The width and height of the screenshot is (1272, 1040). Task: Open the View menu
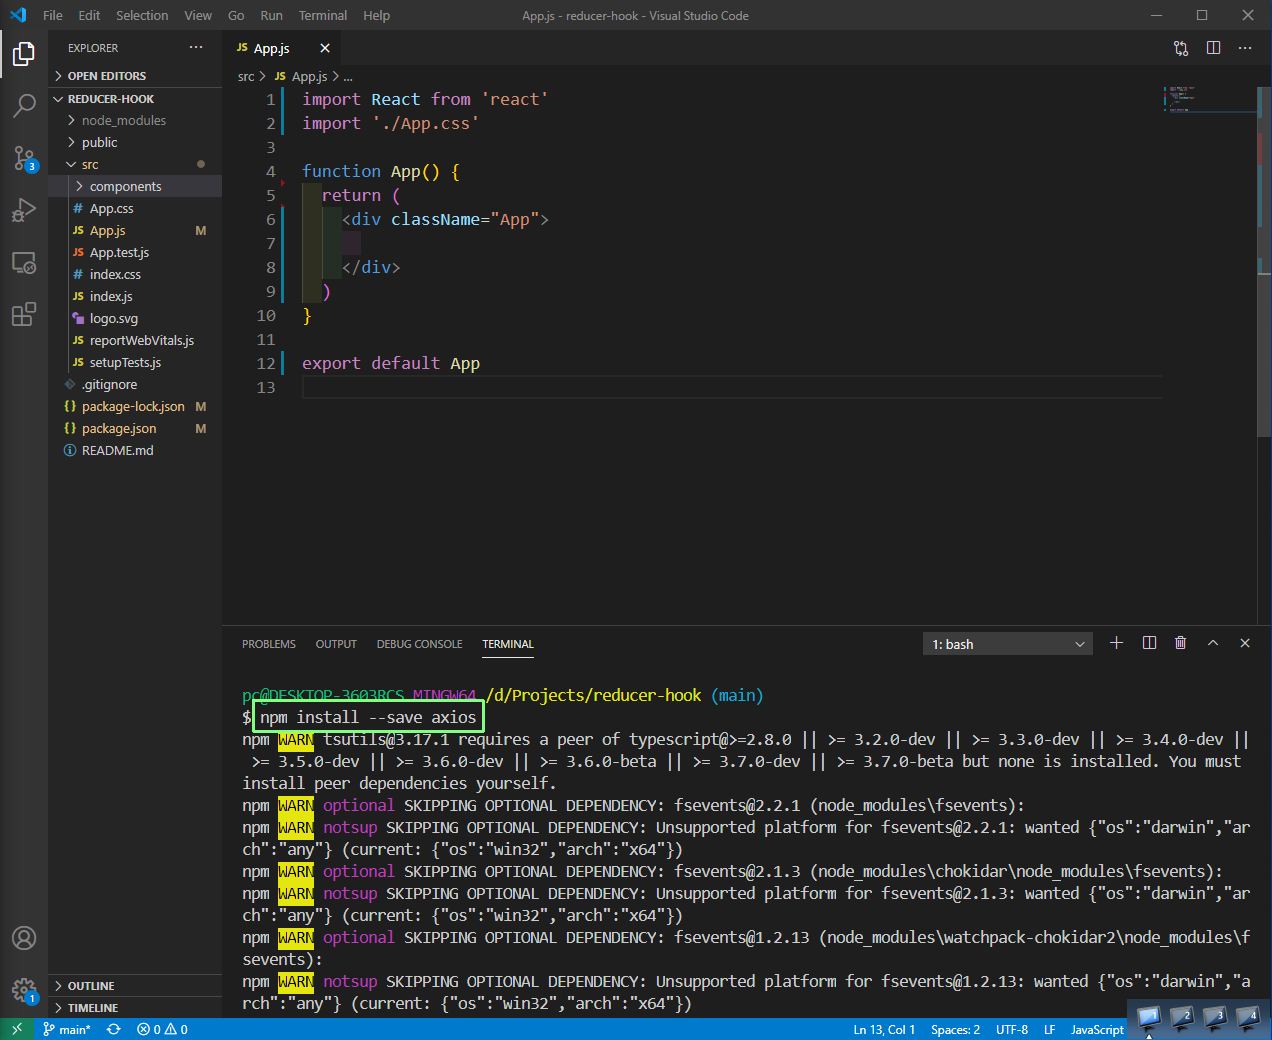198,15
